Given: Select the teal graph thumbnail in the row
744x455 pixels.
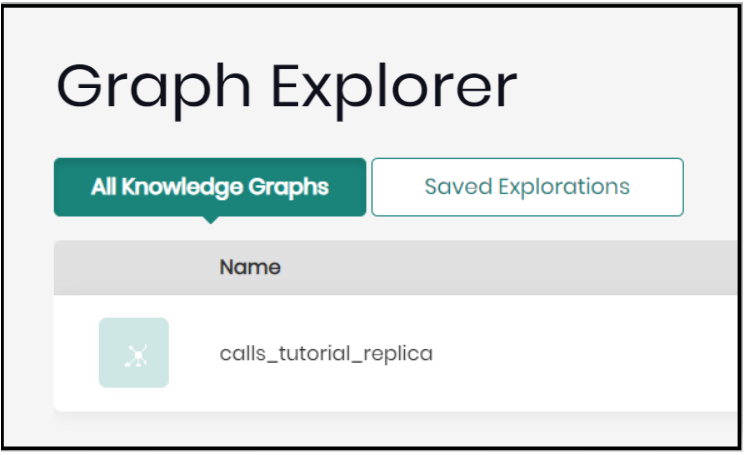Looking at the screenshot, I should coord(134,353).
